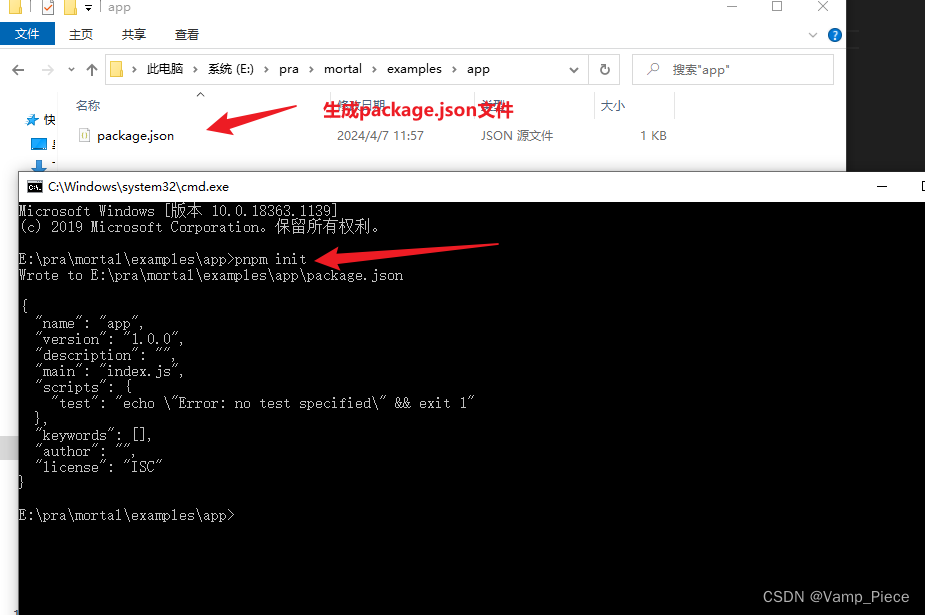Open the quick access toolbar customize dropdown
Viewport: 925px width, 615px height.
[x=88, y=8]
